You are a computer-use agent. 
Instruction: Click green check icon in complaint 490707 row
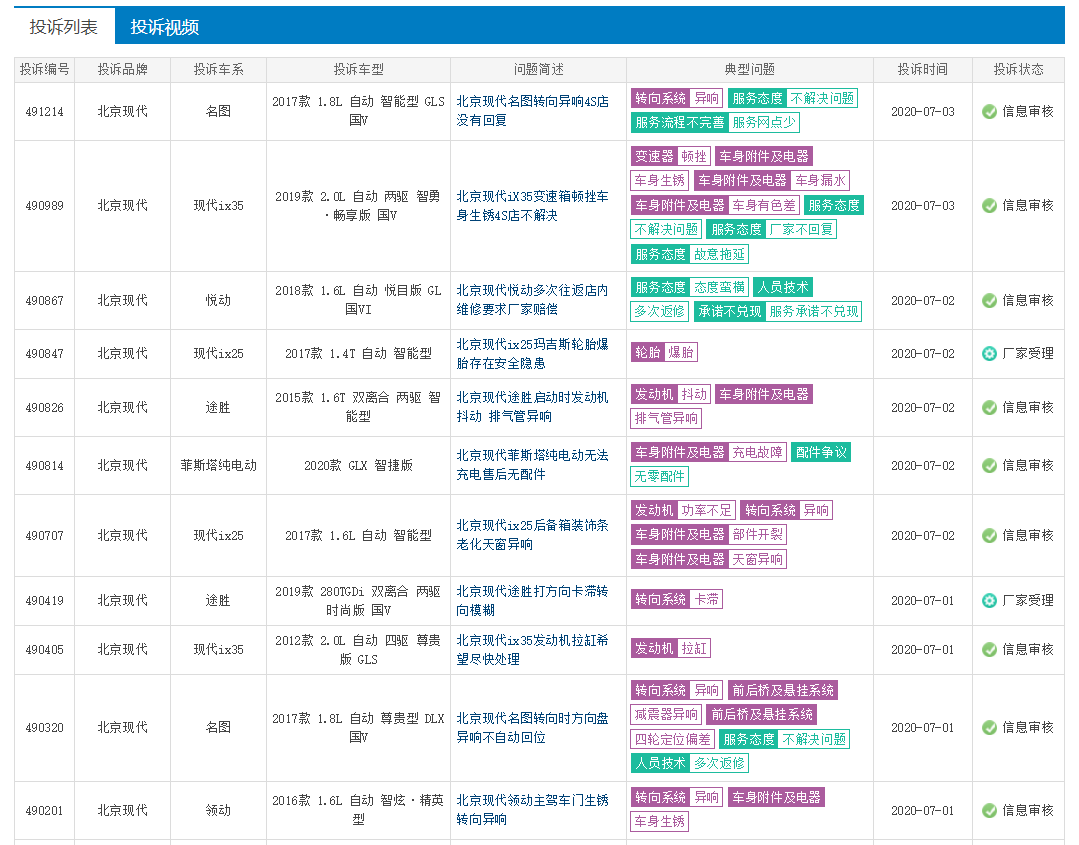tap(989, 535)
